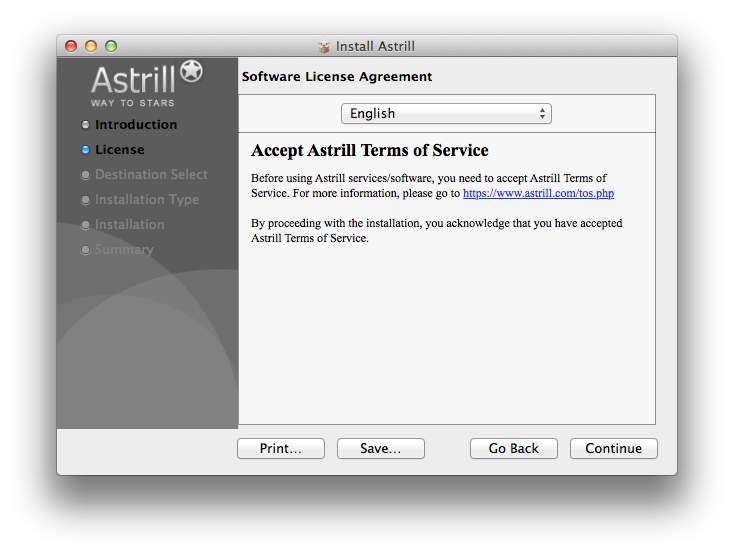Click the bullet beside Destination Select

point(85,175)
